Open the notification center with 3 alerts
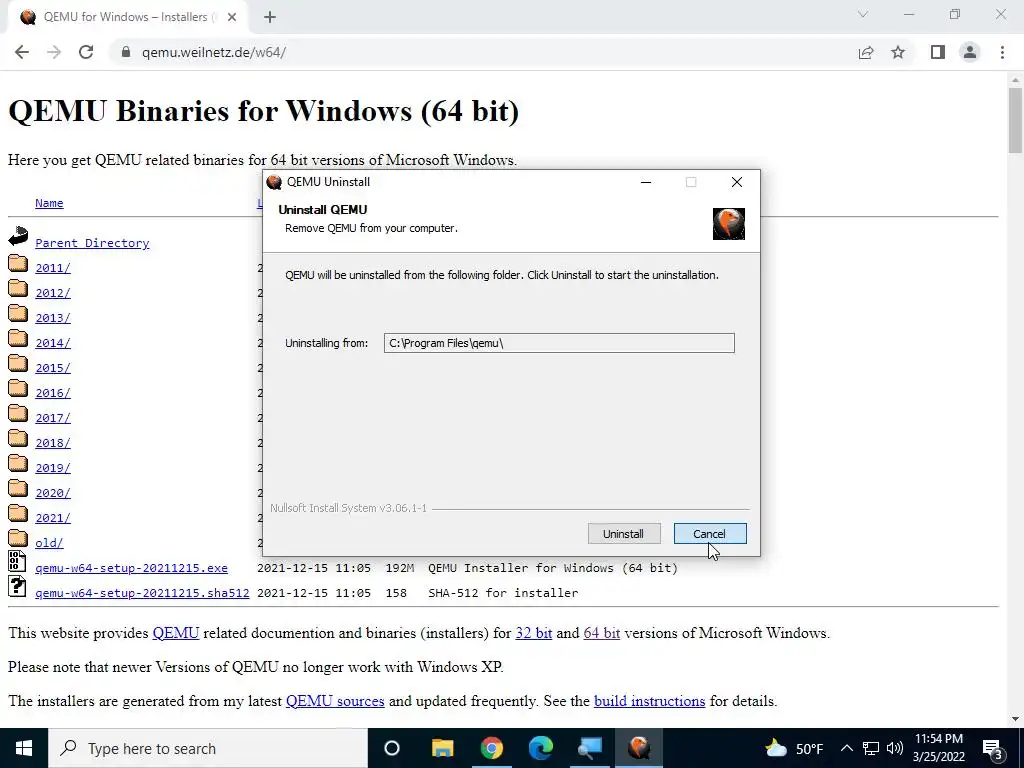Viewport: 1024px width, 768px height. tap(992, 748)
